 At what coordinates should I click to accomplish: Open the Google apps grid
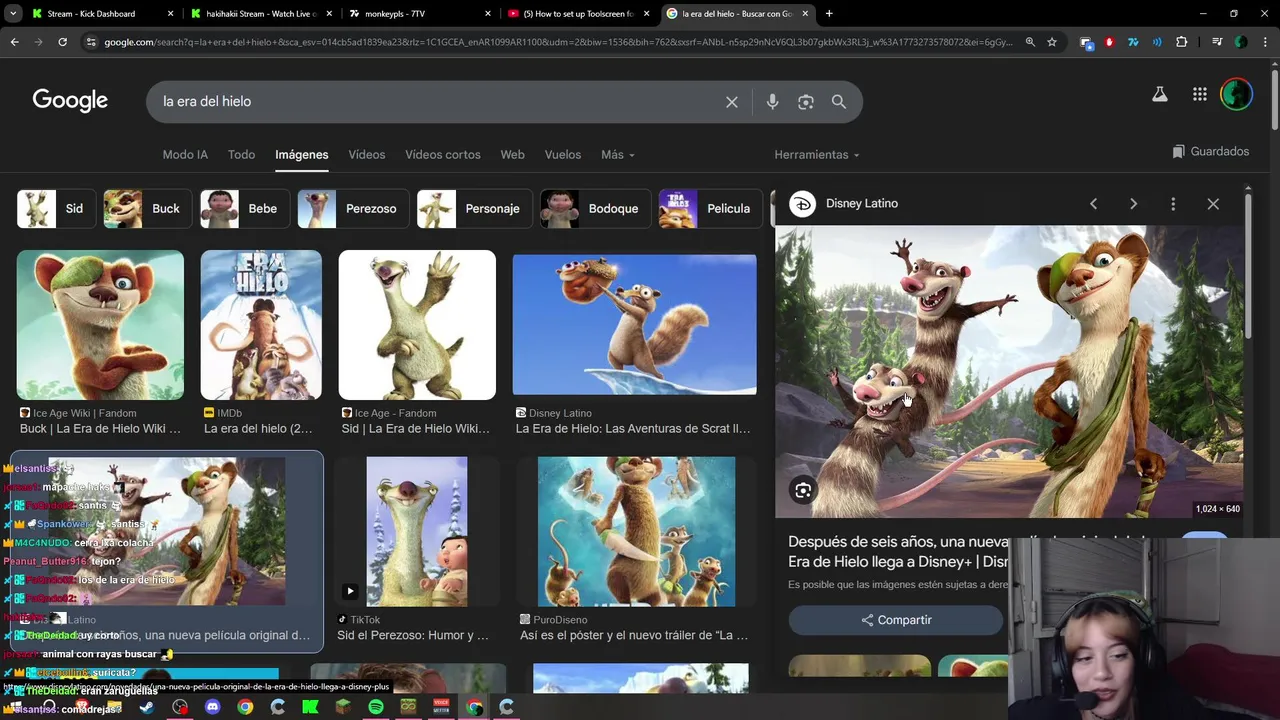(1200, 94)
